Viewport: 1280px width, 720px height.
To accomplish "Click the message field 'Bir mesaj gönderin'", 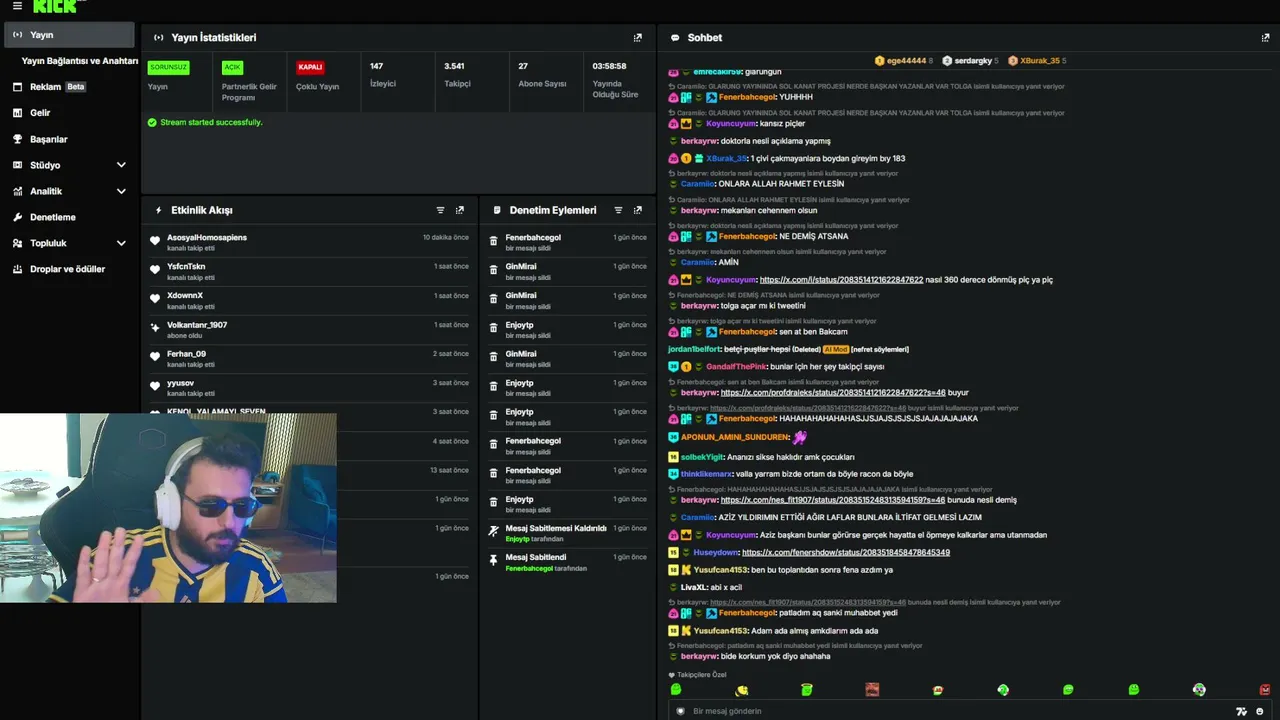I will [960, 711].
